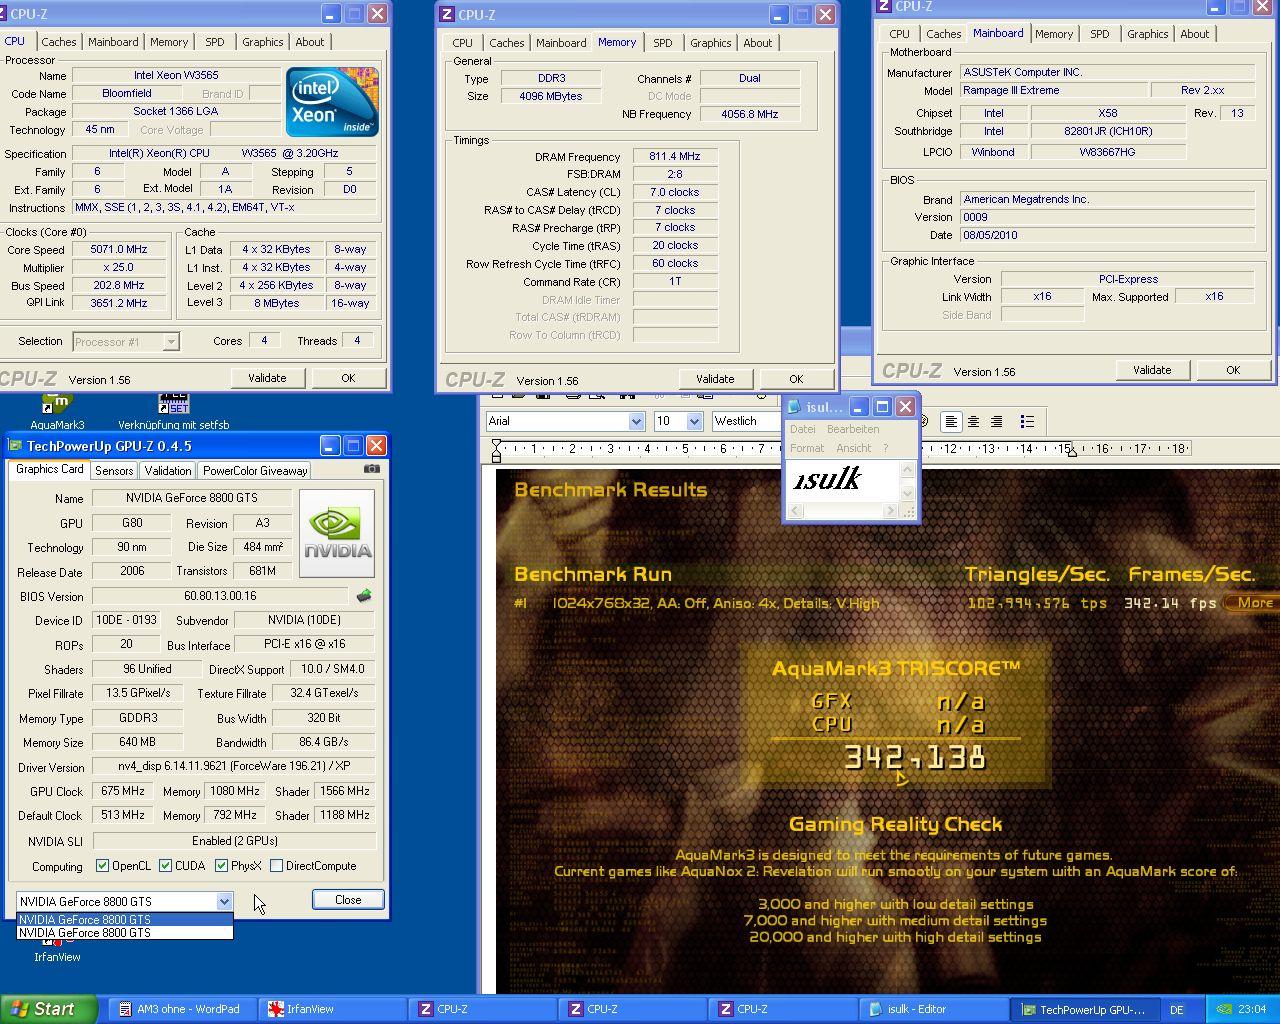Align text left in WordPad
The height and width of the screenshot is (1024, 1280).
click(x=950, y=422)
